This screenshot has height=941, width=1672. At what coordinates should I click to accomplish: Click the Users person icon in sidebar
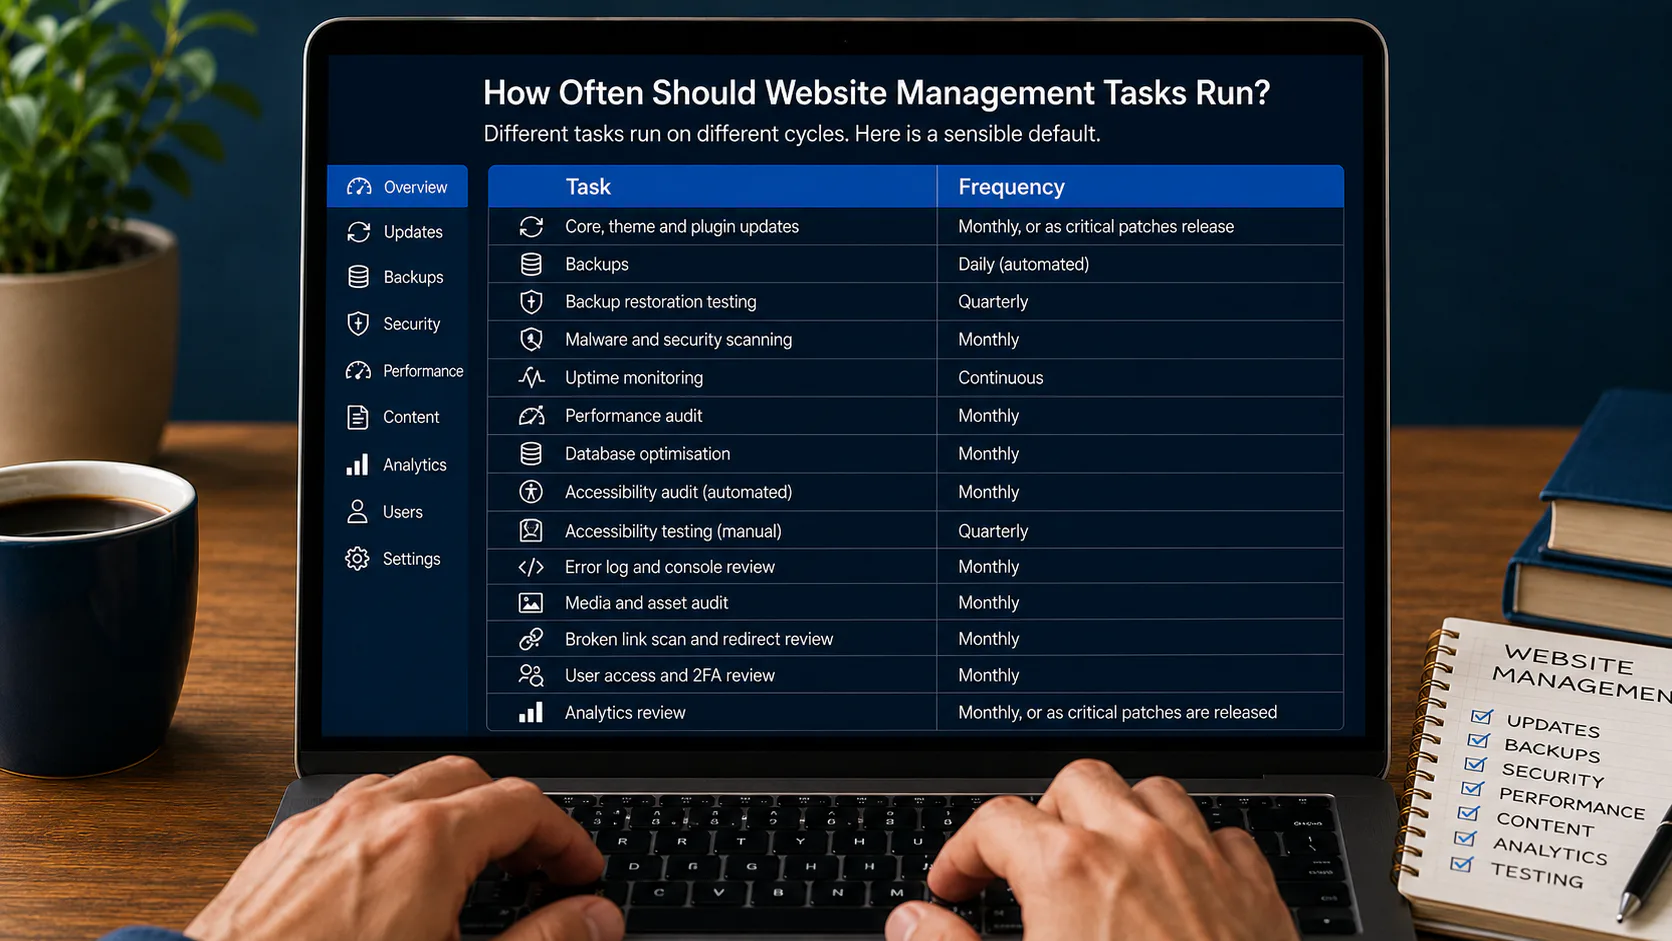tap(357, 512)
